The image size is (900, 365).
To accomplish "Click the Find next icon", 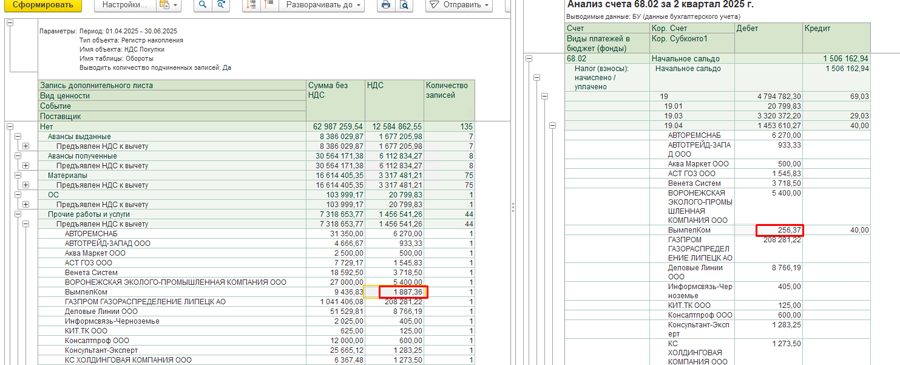I will click(x=220, y=5).
